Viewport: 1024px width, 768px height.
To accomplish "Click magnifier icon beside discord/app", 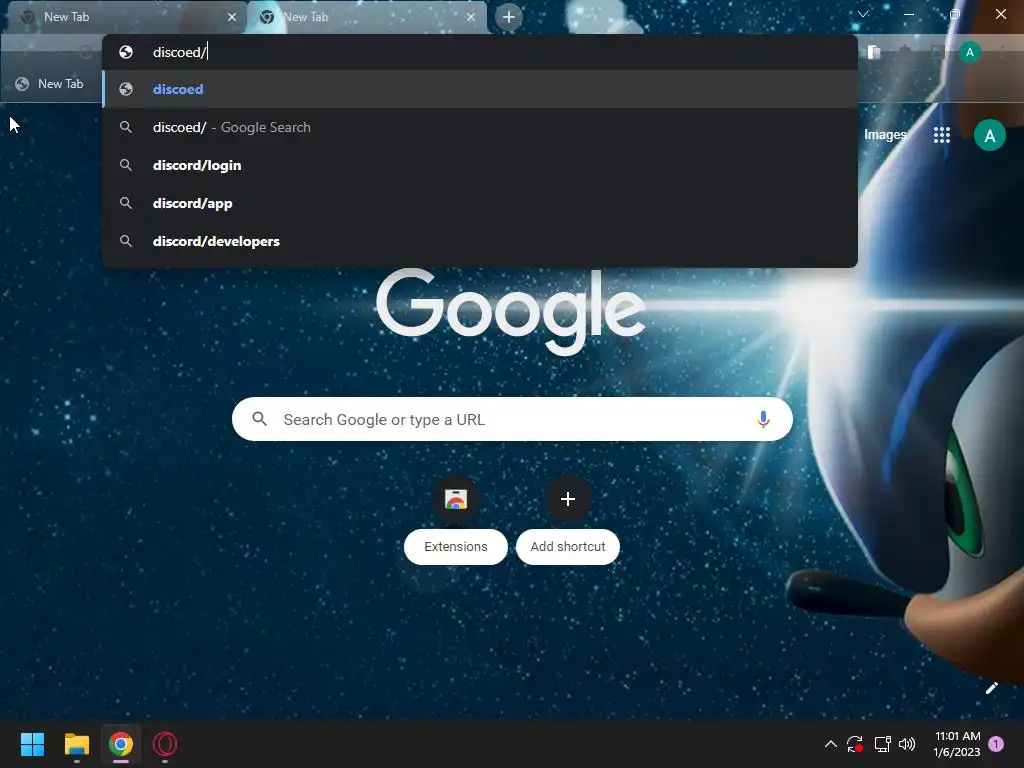I will coord(126,203).
